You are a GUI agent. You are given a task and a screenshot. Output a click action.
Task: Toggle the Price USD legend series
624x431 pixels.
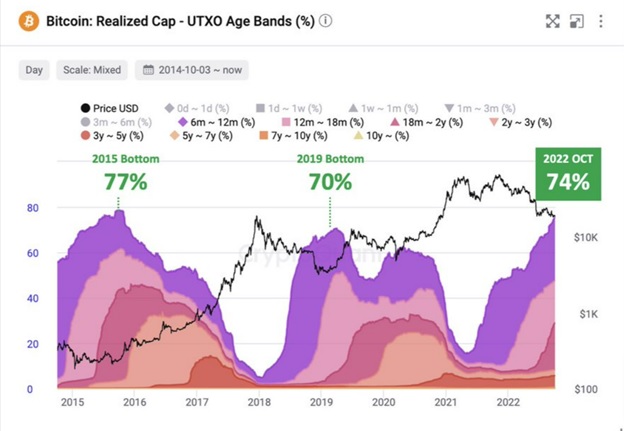click(109, 108)
